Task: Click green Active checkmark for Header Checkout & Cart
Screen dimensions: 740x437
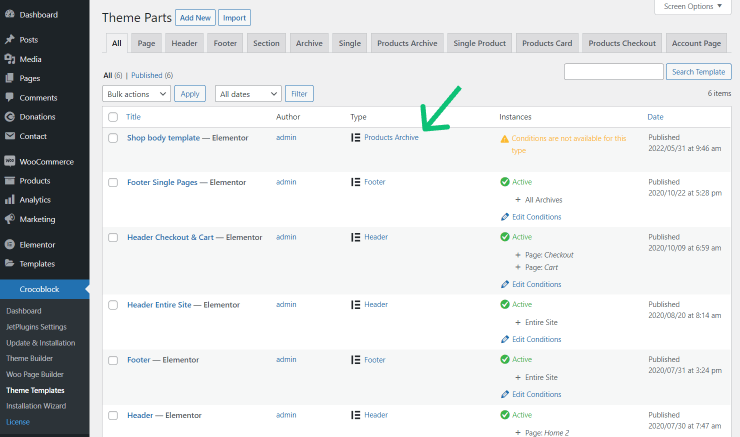Action: click(505, 237)
